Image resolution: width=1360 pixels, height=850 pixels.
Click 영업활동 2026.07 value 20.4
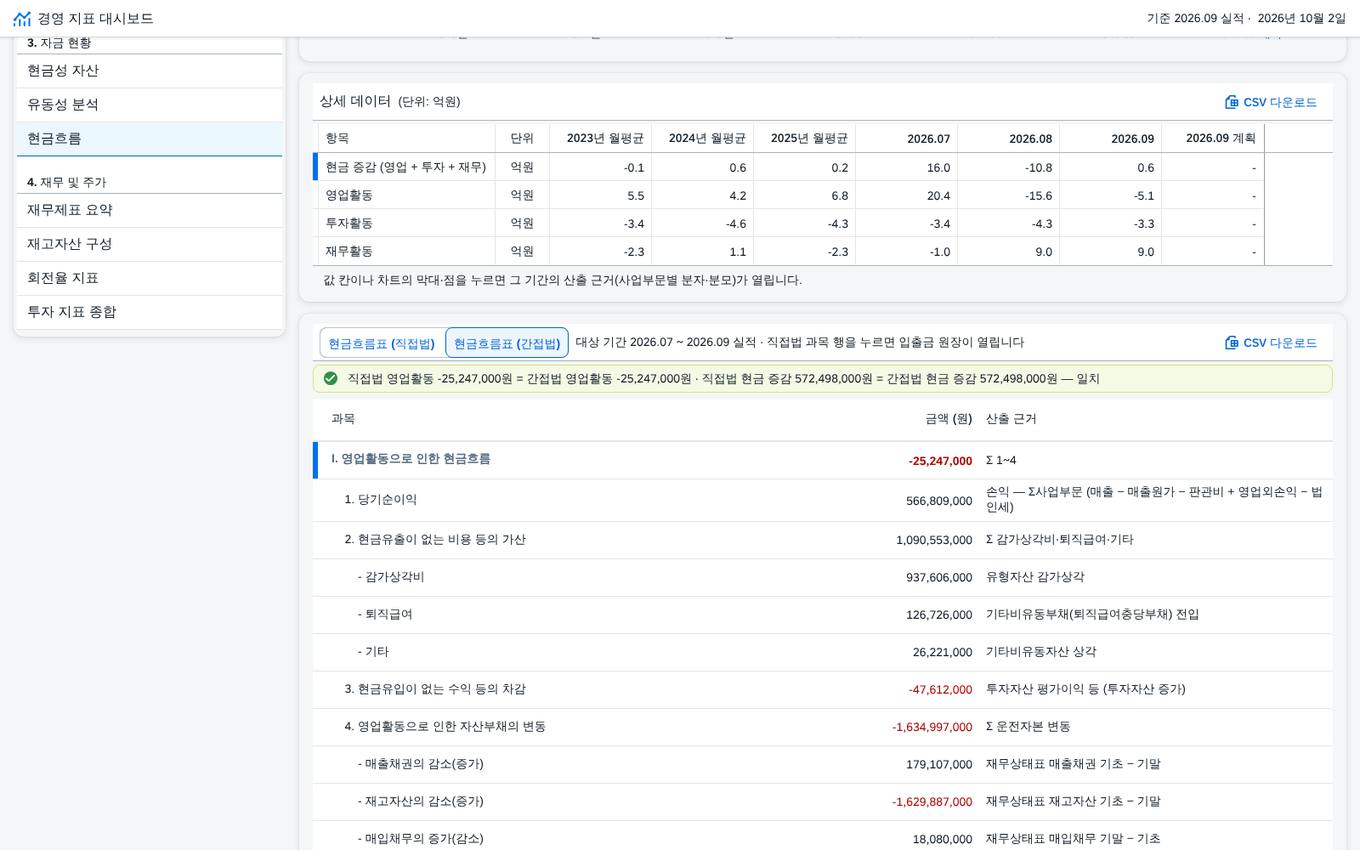[x=906, y=195]
